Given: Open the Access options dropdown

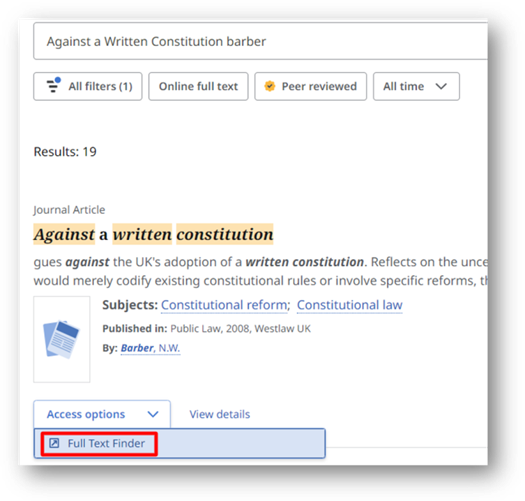Looking at the screenshot, I should click(x=102, y=414).
